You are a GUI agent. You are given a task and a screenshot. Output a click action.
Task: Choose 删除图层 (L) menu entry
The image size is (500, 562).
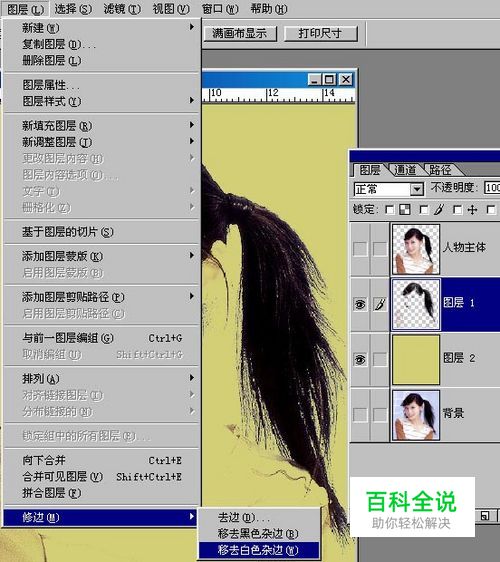click(101, 60)
